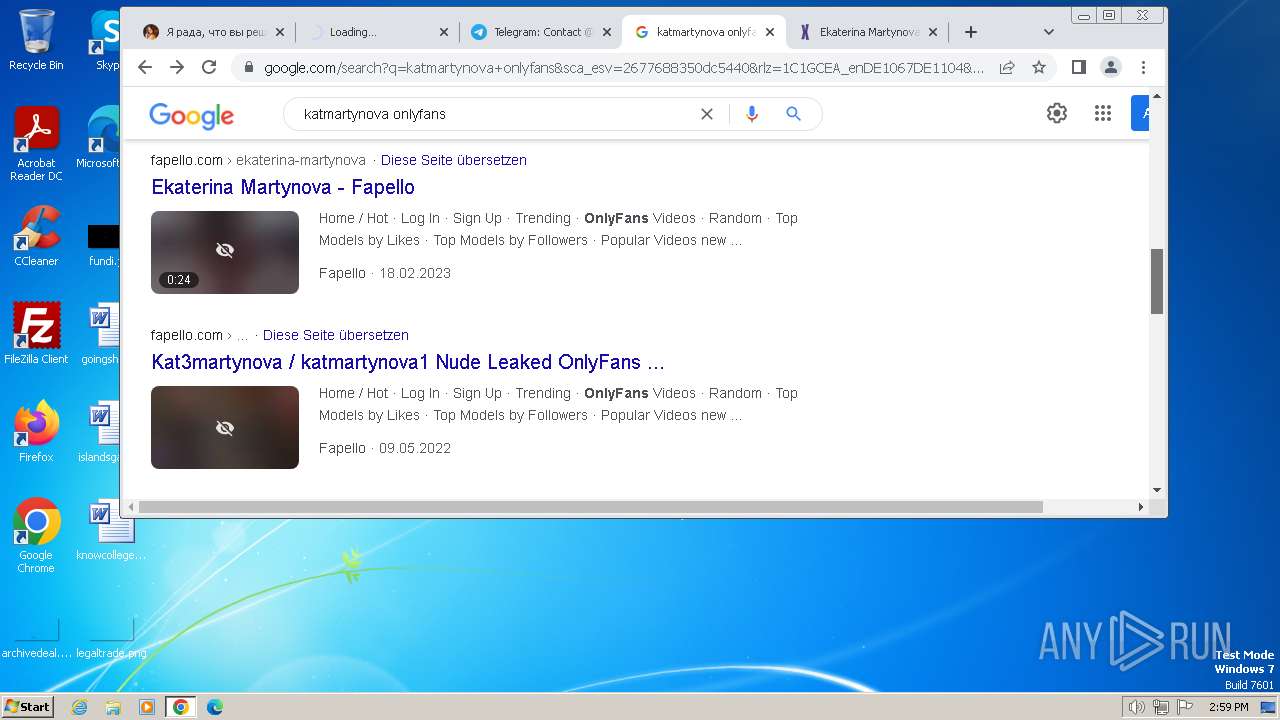Reload the Google search page
This screenshot has height=720, width=1280.
coord(209,67)
